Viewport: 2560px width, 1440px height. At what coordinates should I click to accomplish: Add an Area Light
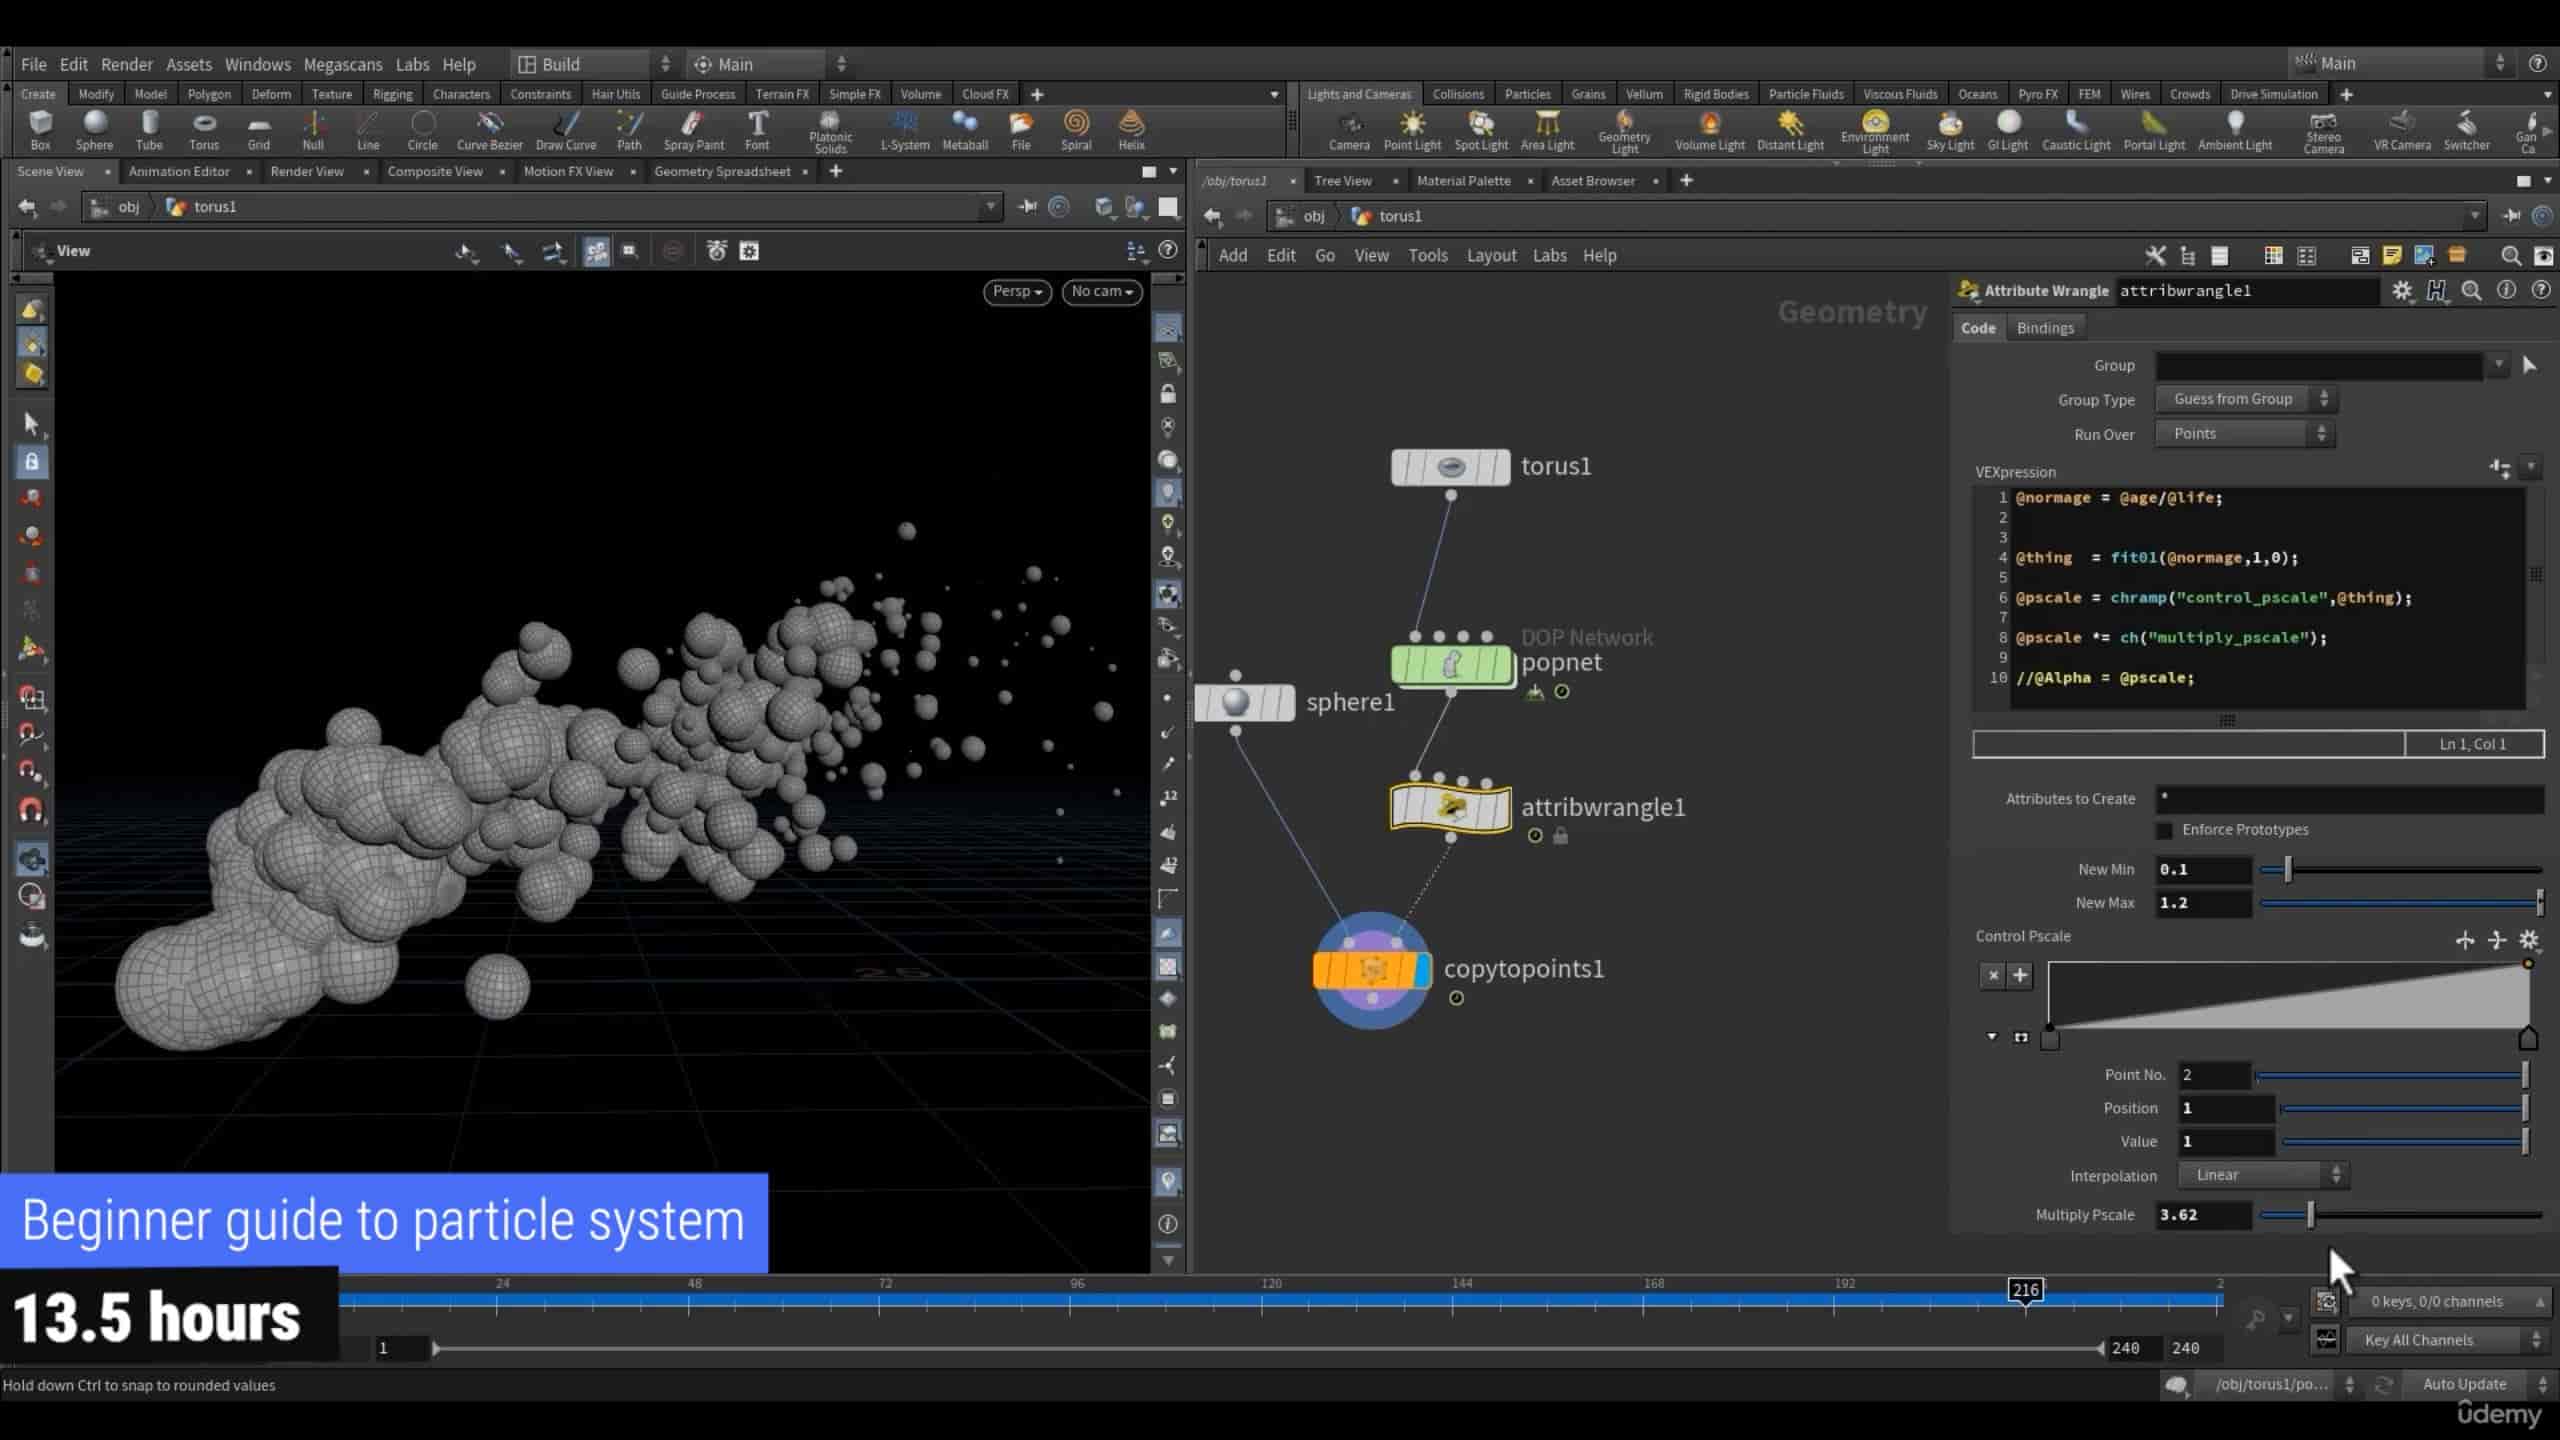1547,131
